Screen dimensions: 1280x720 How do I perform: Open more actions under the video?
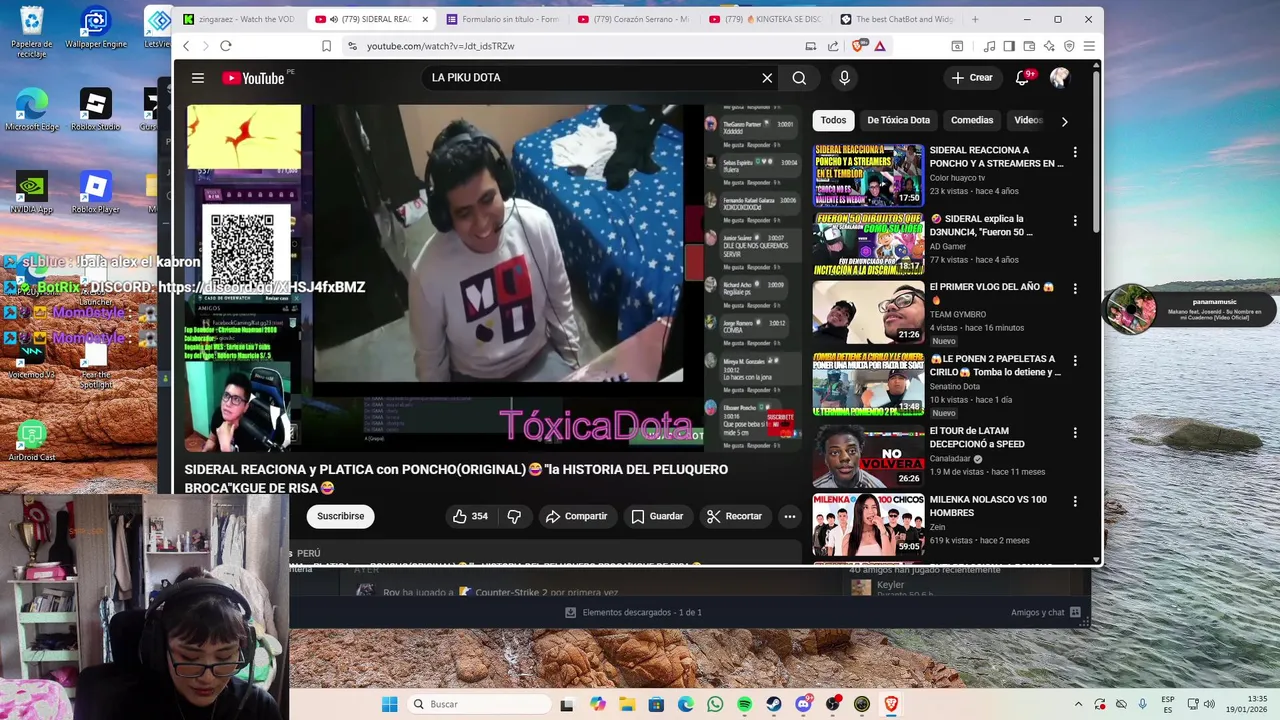tap(789, 516)
